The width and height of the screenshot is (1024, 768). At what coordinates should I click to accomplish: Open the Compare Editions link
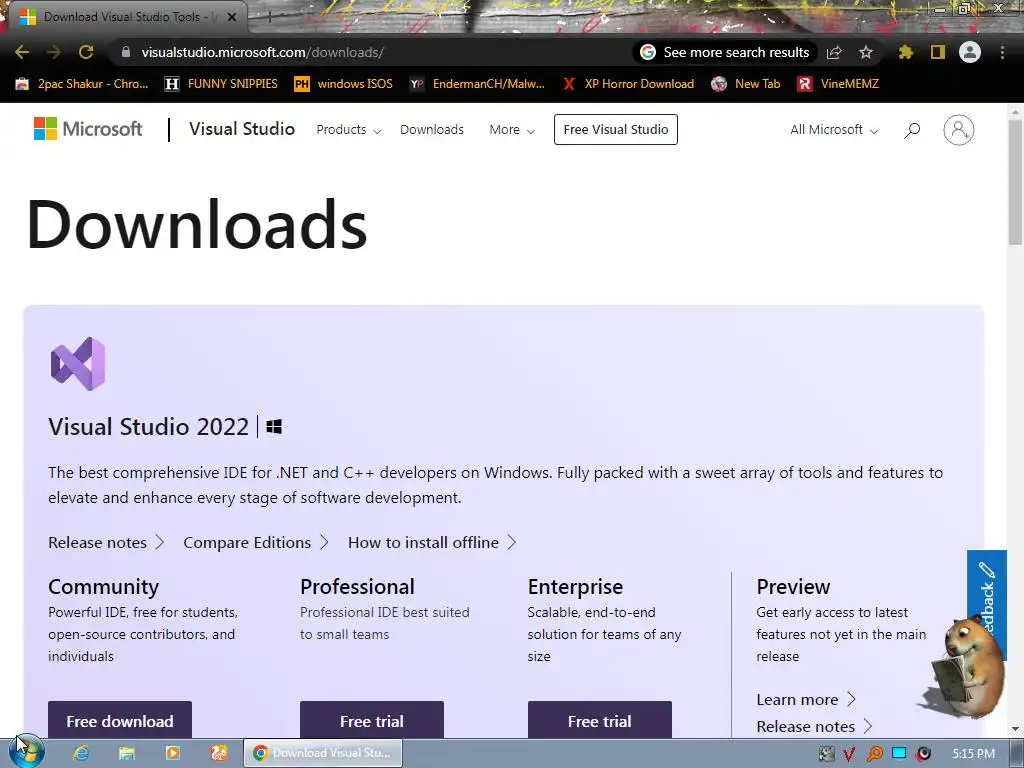pyautogui.click(x=256, y=543)
